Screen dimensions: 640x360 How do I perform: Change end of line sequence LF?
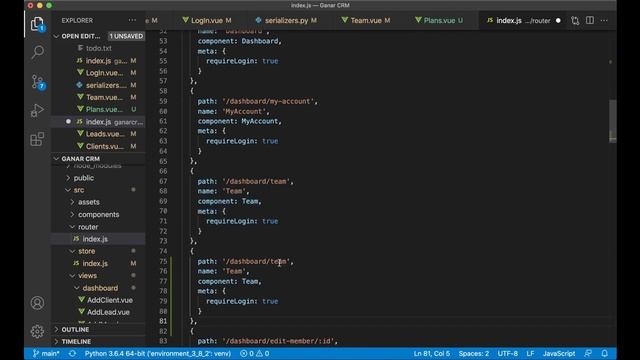[530, 353]
